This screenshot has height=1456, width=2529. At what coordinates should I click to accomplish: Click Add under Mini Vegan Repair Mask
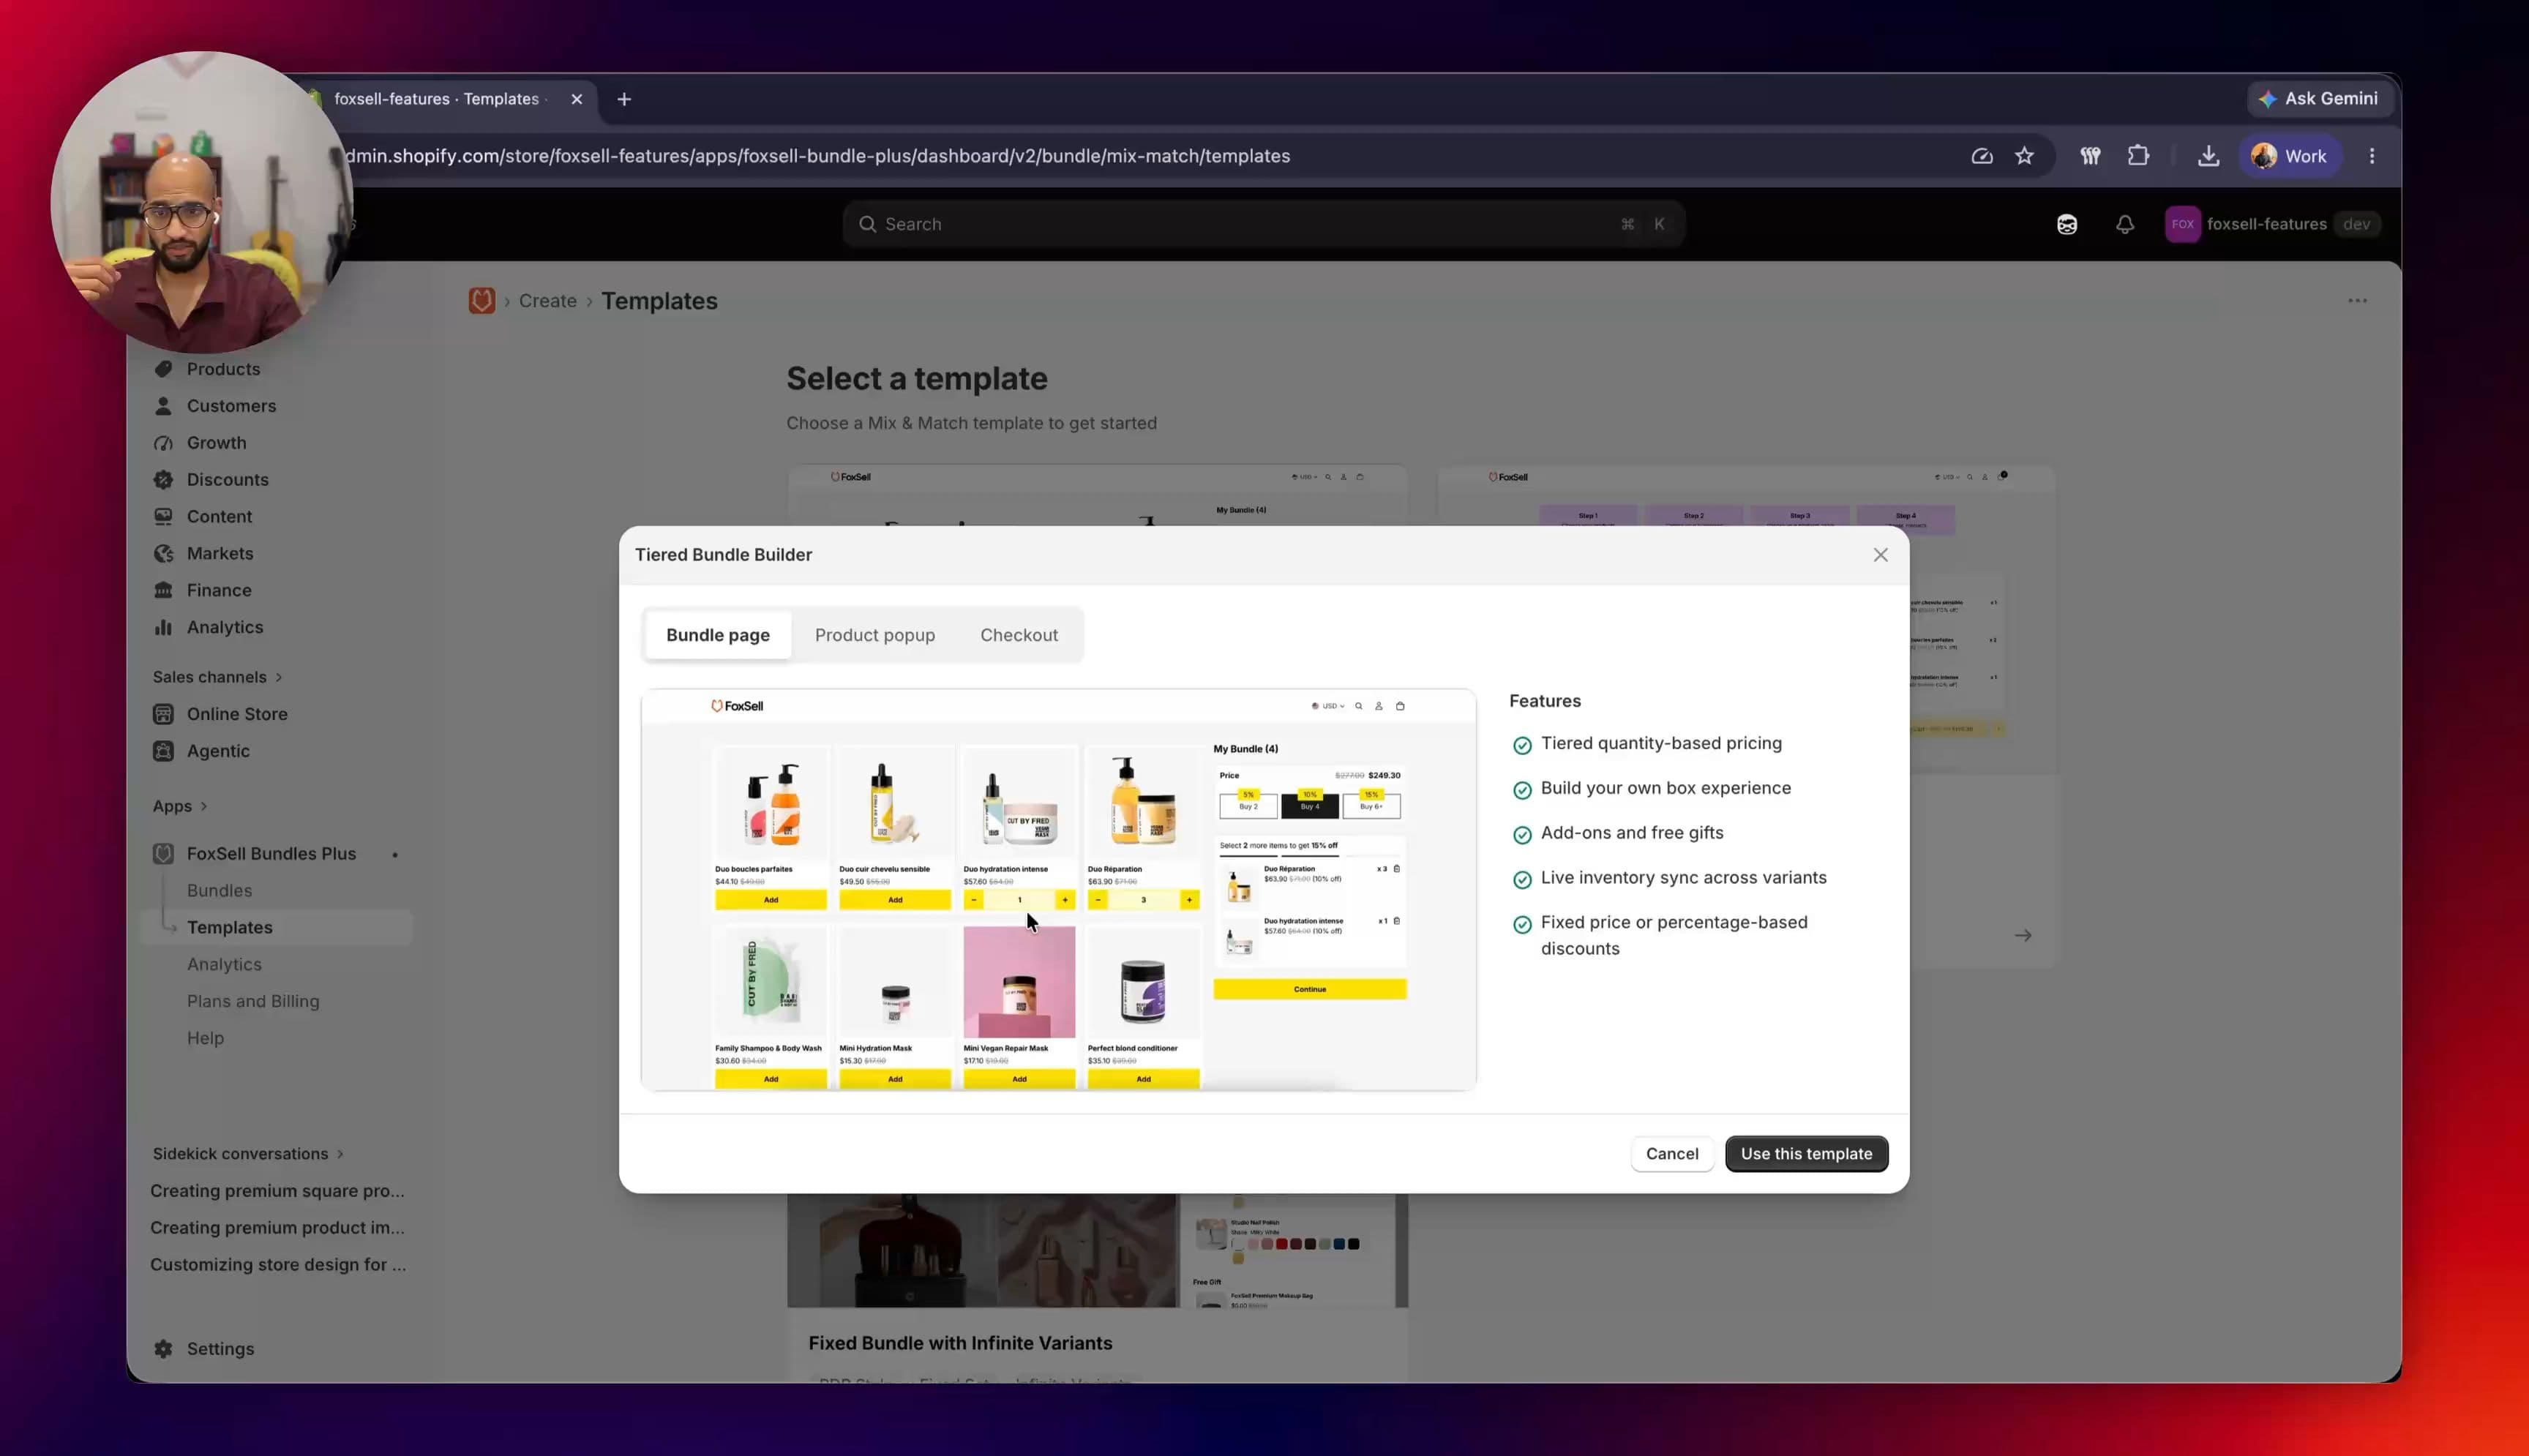pyautogui.click(x=1019, y=1079)
